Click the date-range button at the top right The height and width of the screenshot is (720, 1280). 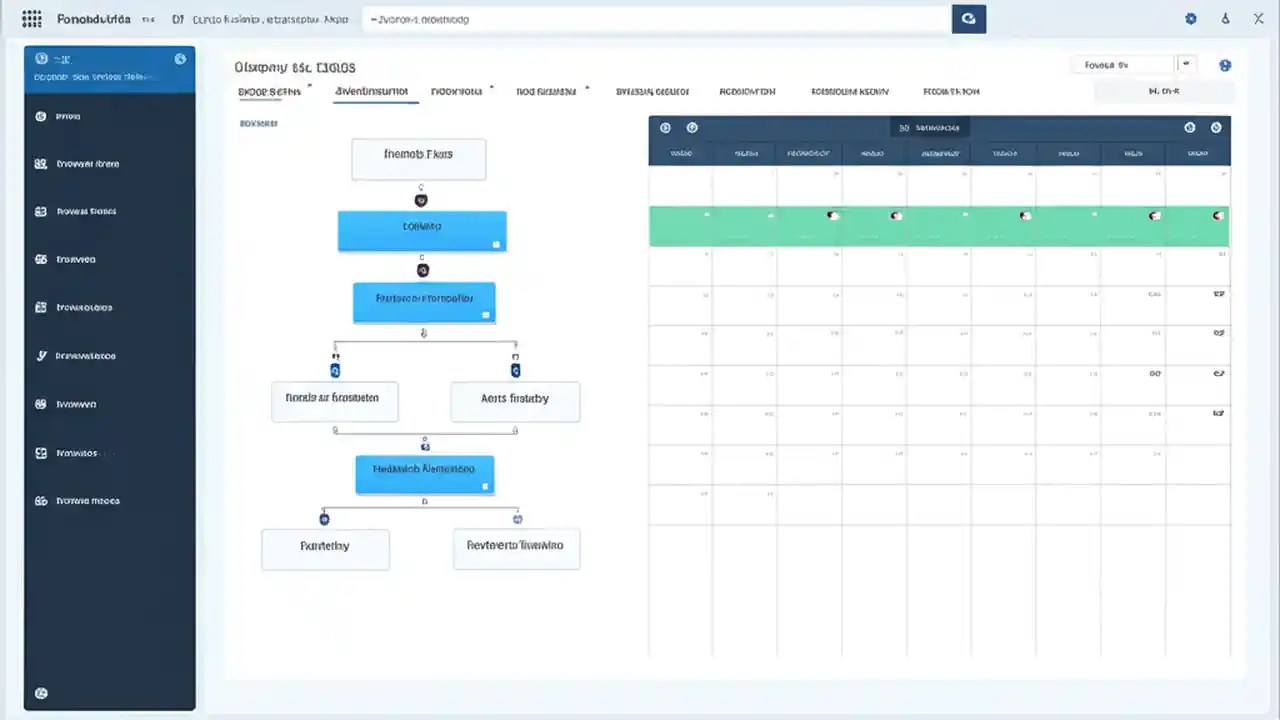tap(1164, 90)
